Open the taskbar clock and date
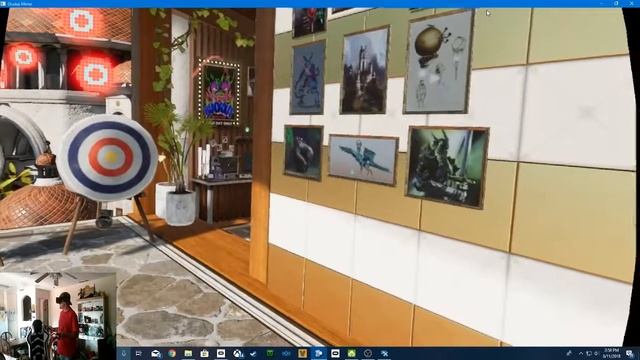 click(x=612, y=353)
